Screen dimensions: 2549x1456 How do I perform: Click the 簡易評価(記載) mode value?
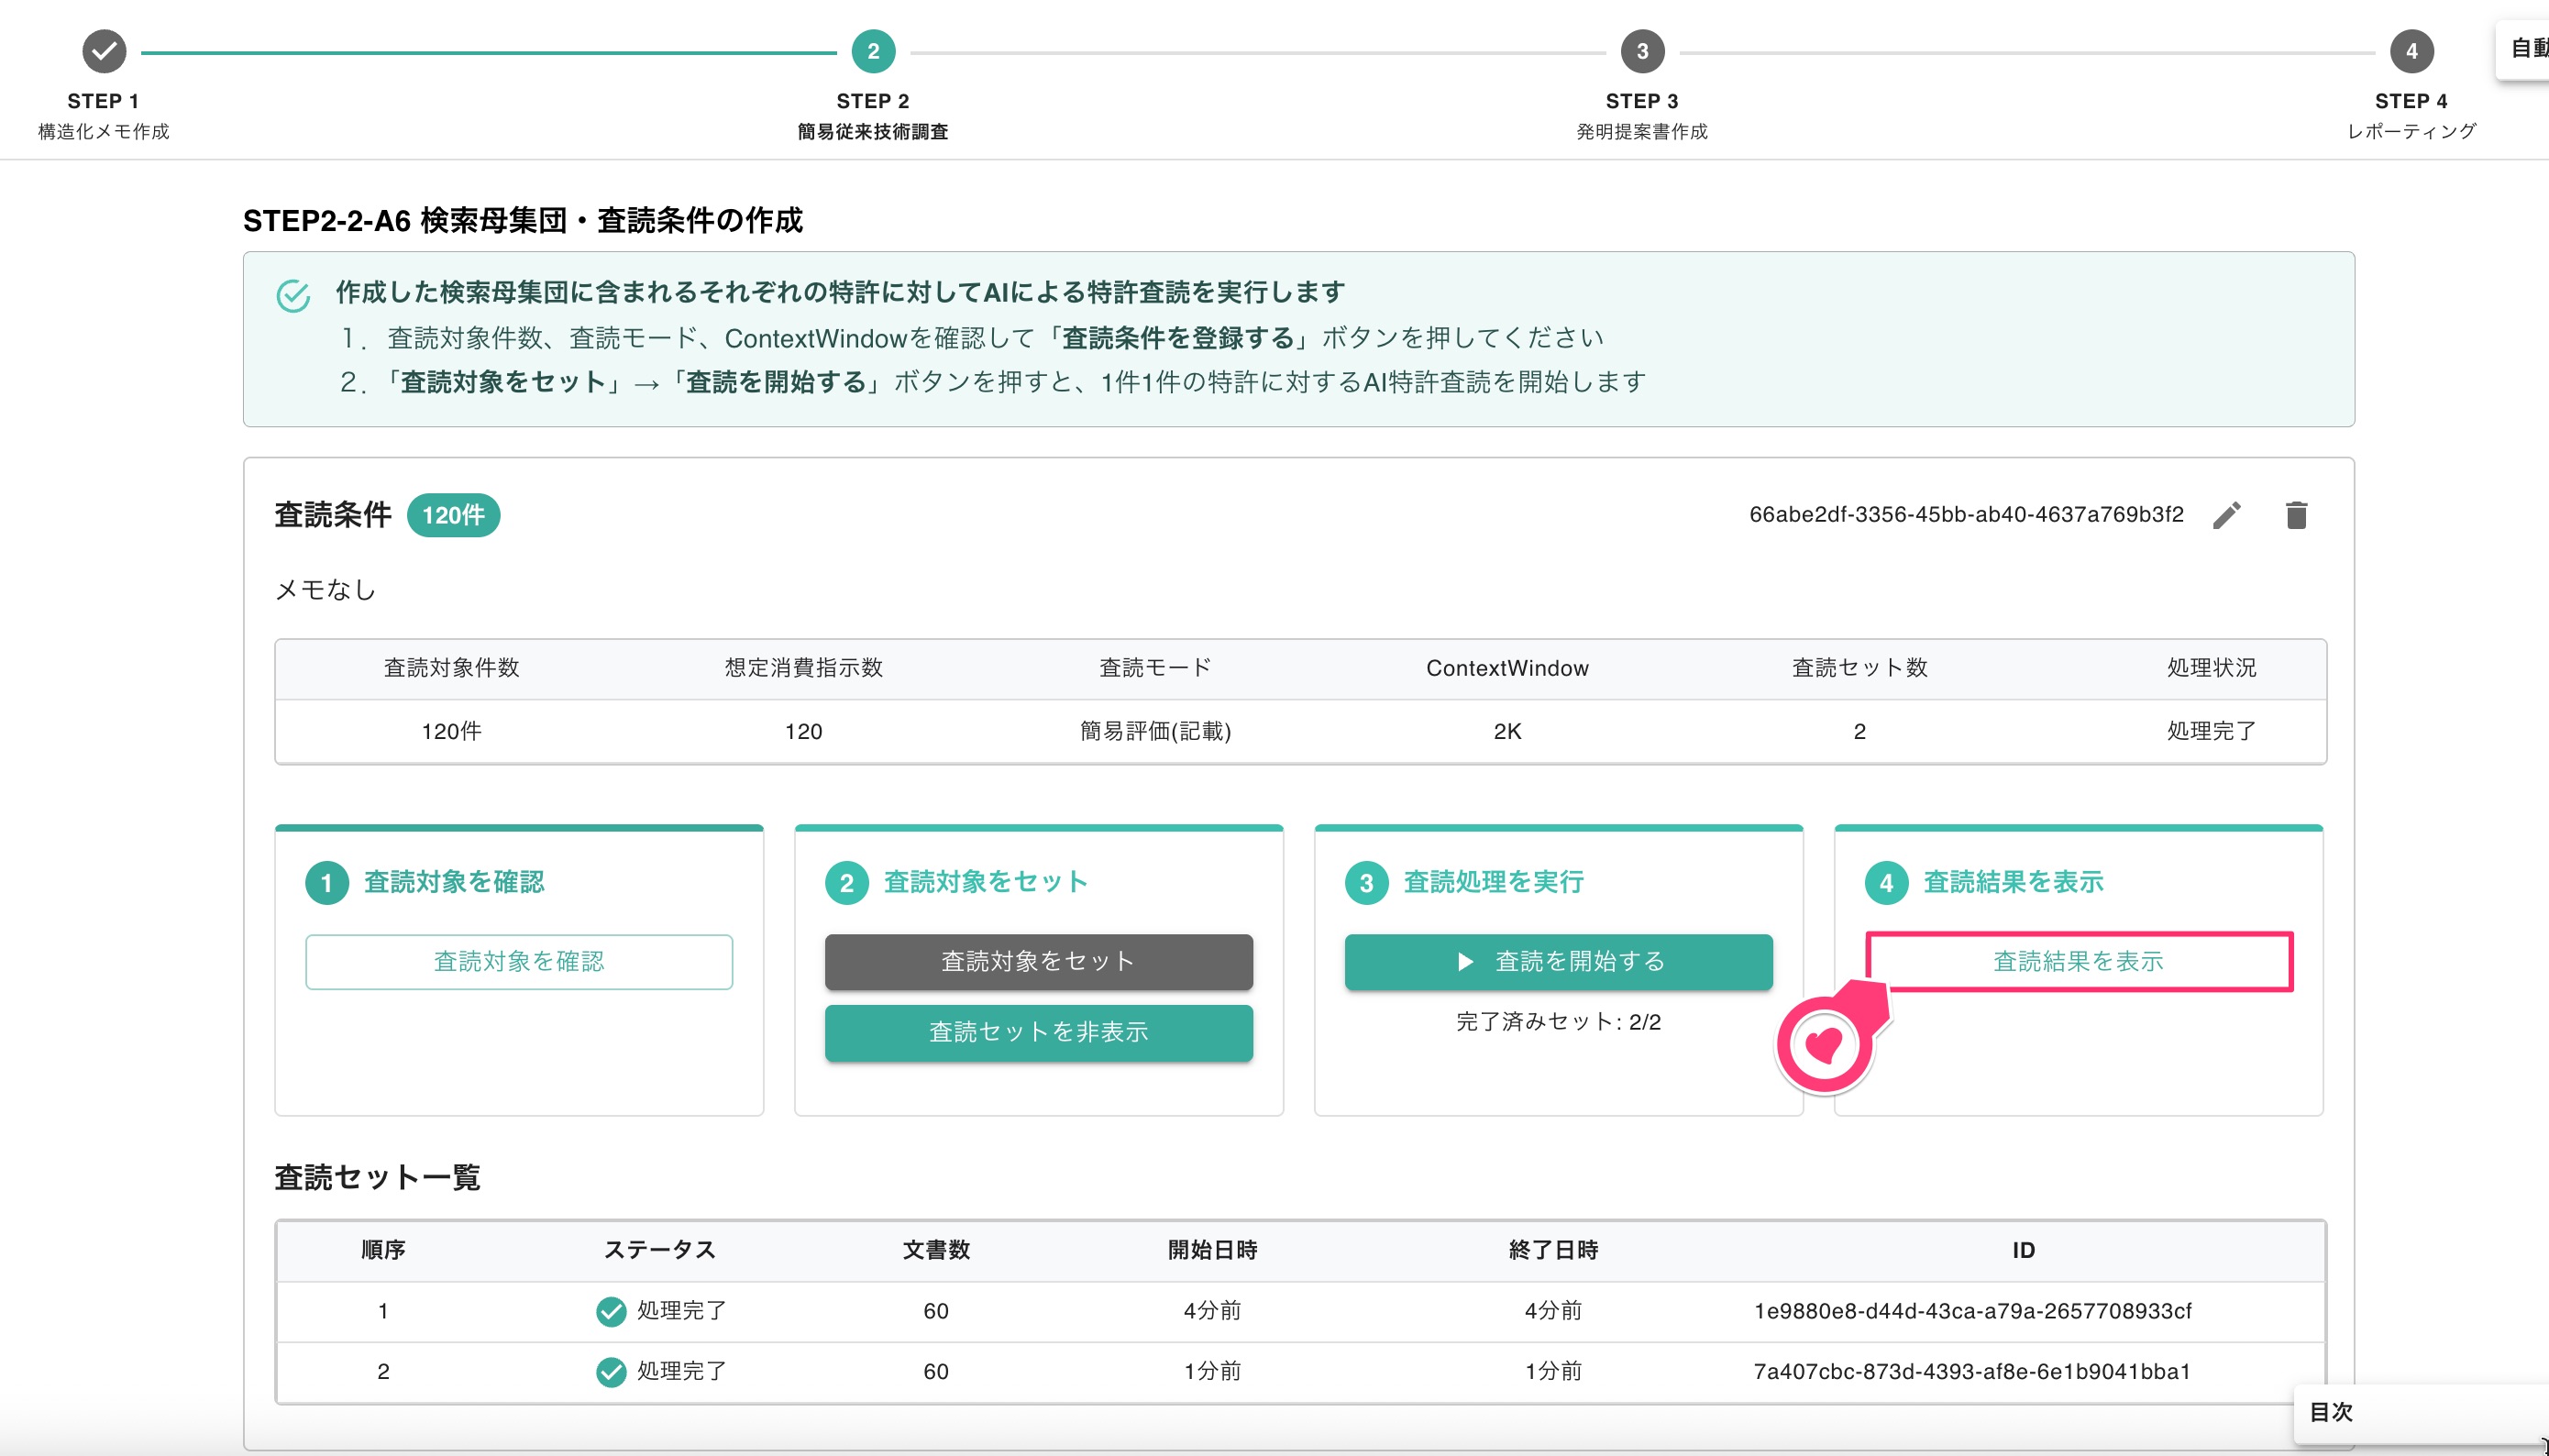coord(1155,731)
